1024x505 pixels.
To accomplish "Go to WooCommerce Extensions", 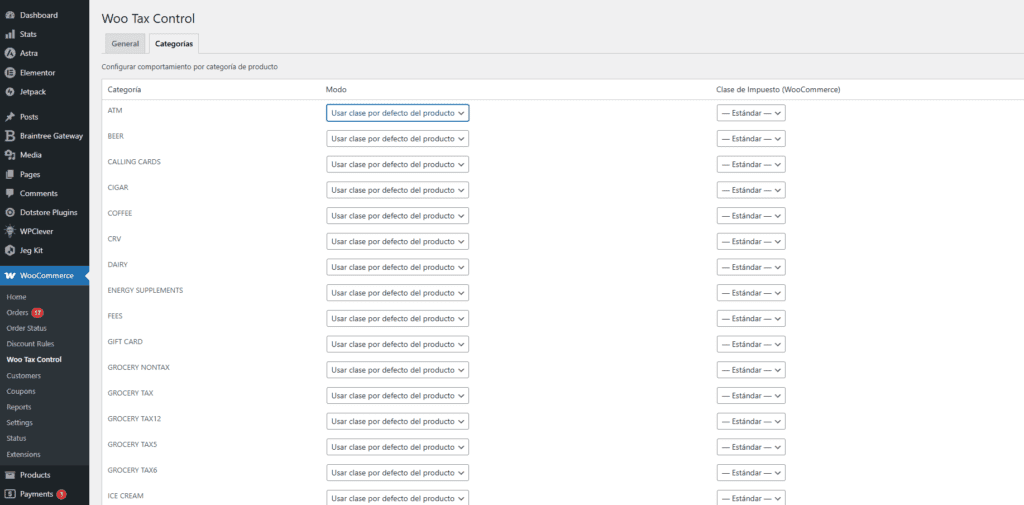I will (24, 454).
